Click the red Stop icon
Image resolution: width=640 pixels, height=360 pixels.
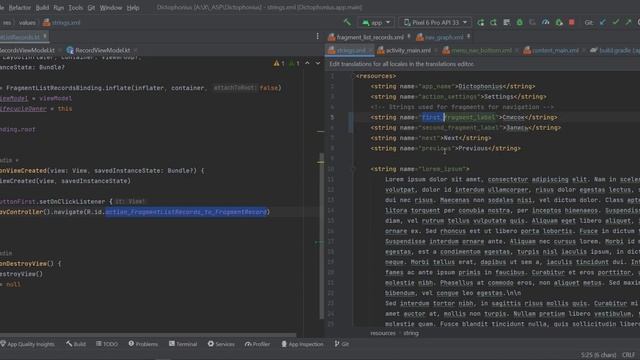pyautogui.click(x=571, y=22)
